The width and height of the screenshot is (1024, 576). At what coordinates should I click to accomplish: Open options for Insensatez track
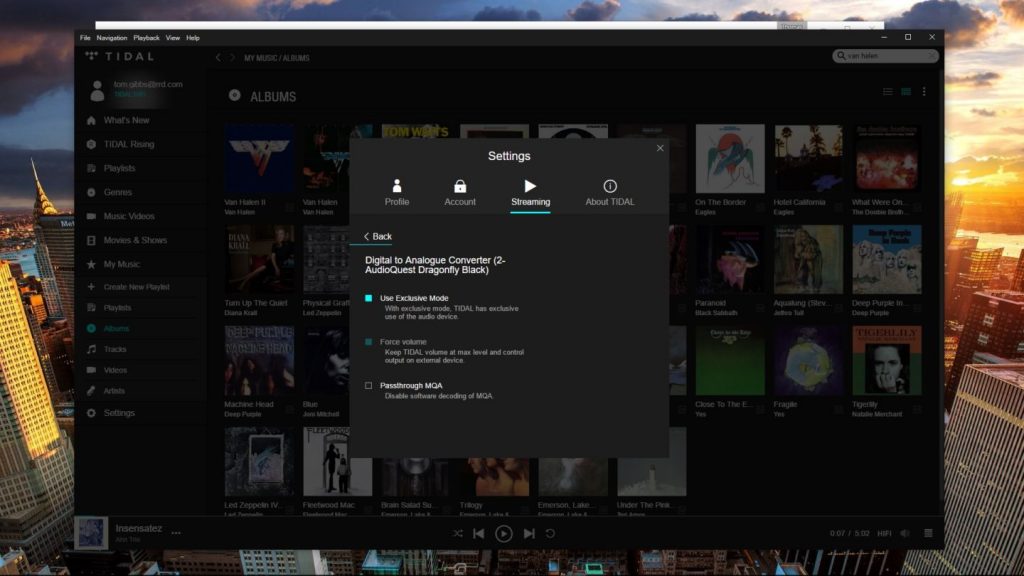pyautogui.click(x=176, y=533)
